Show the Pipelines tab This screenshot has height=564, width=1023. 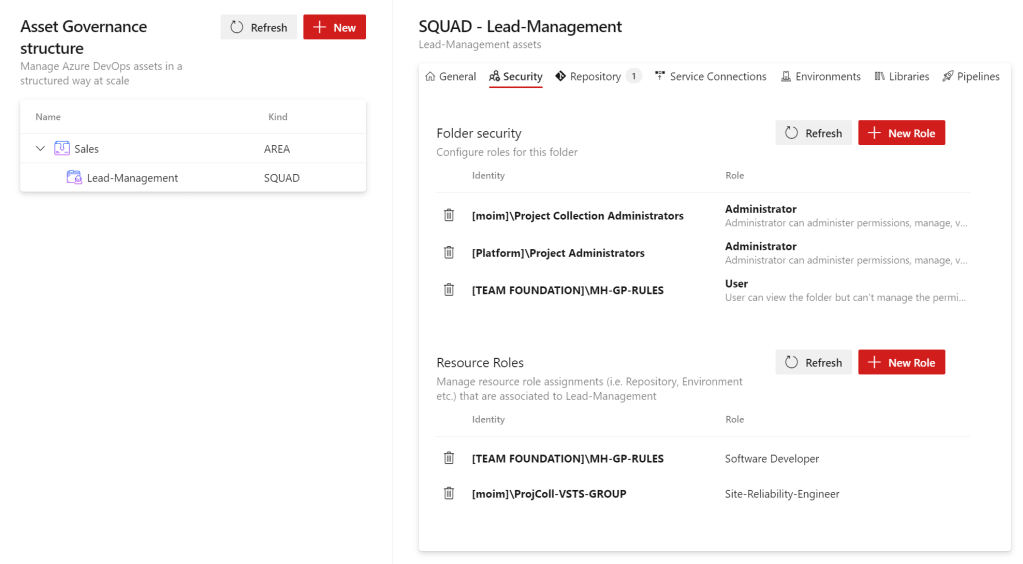(x=970, y=77)
